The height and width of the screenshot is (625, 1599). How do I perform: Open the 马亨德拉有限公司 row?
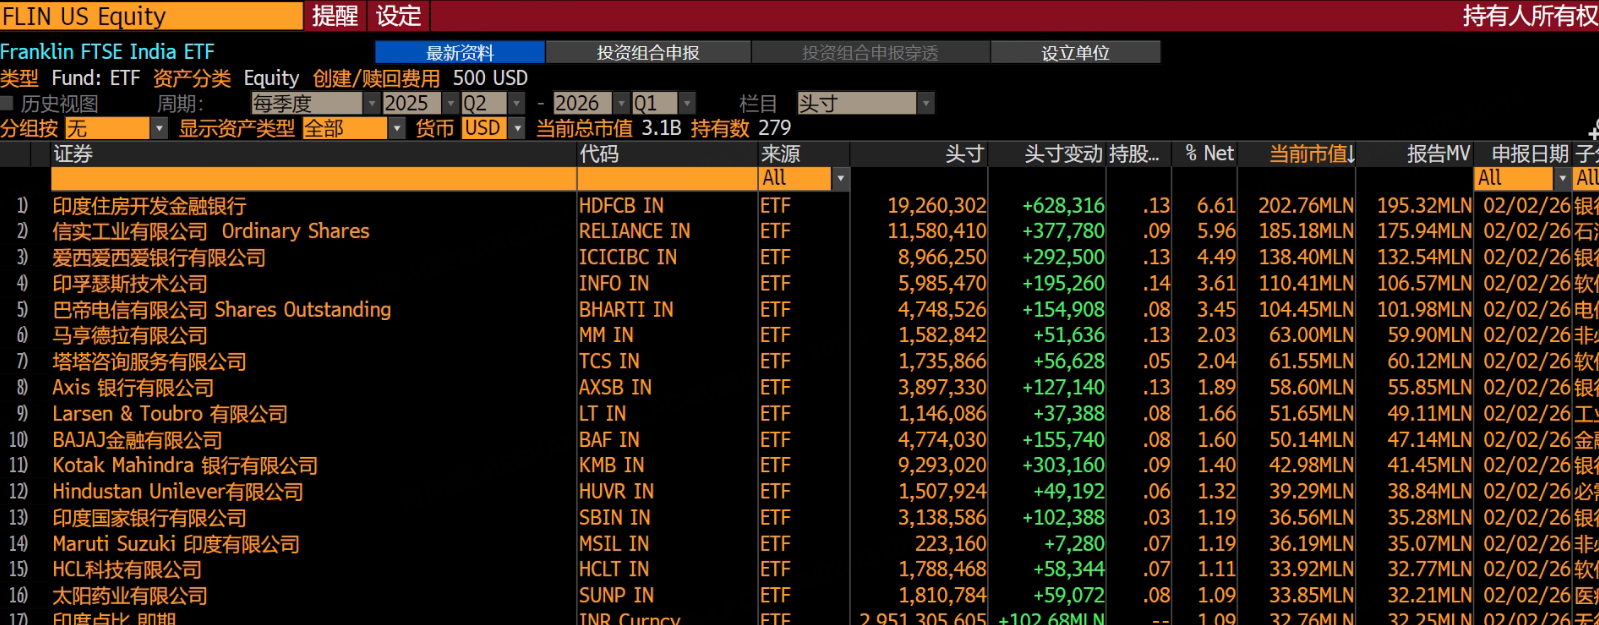(x=130, y=336)
